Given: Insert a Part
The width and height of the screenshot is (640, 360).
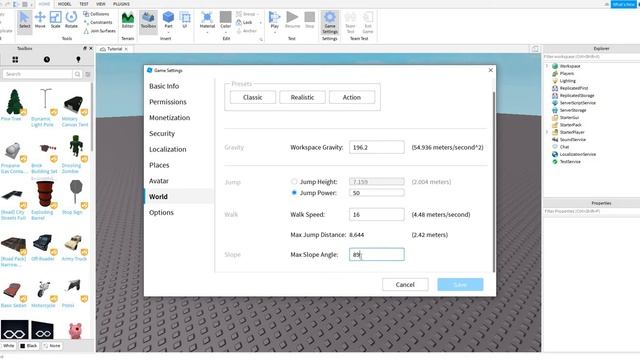Looking at the screenshot, I should click(168, 17).
